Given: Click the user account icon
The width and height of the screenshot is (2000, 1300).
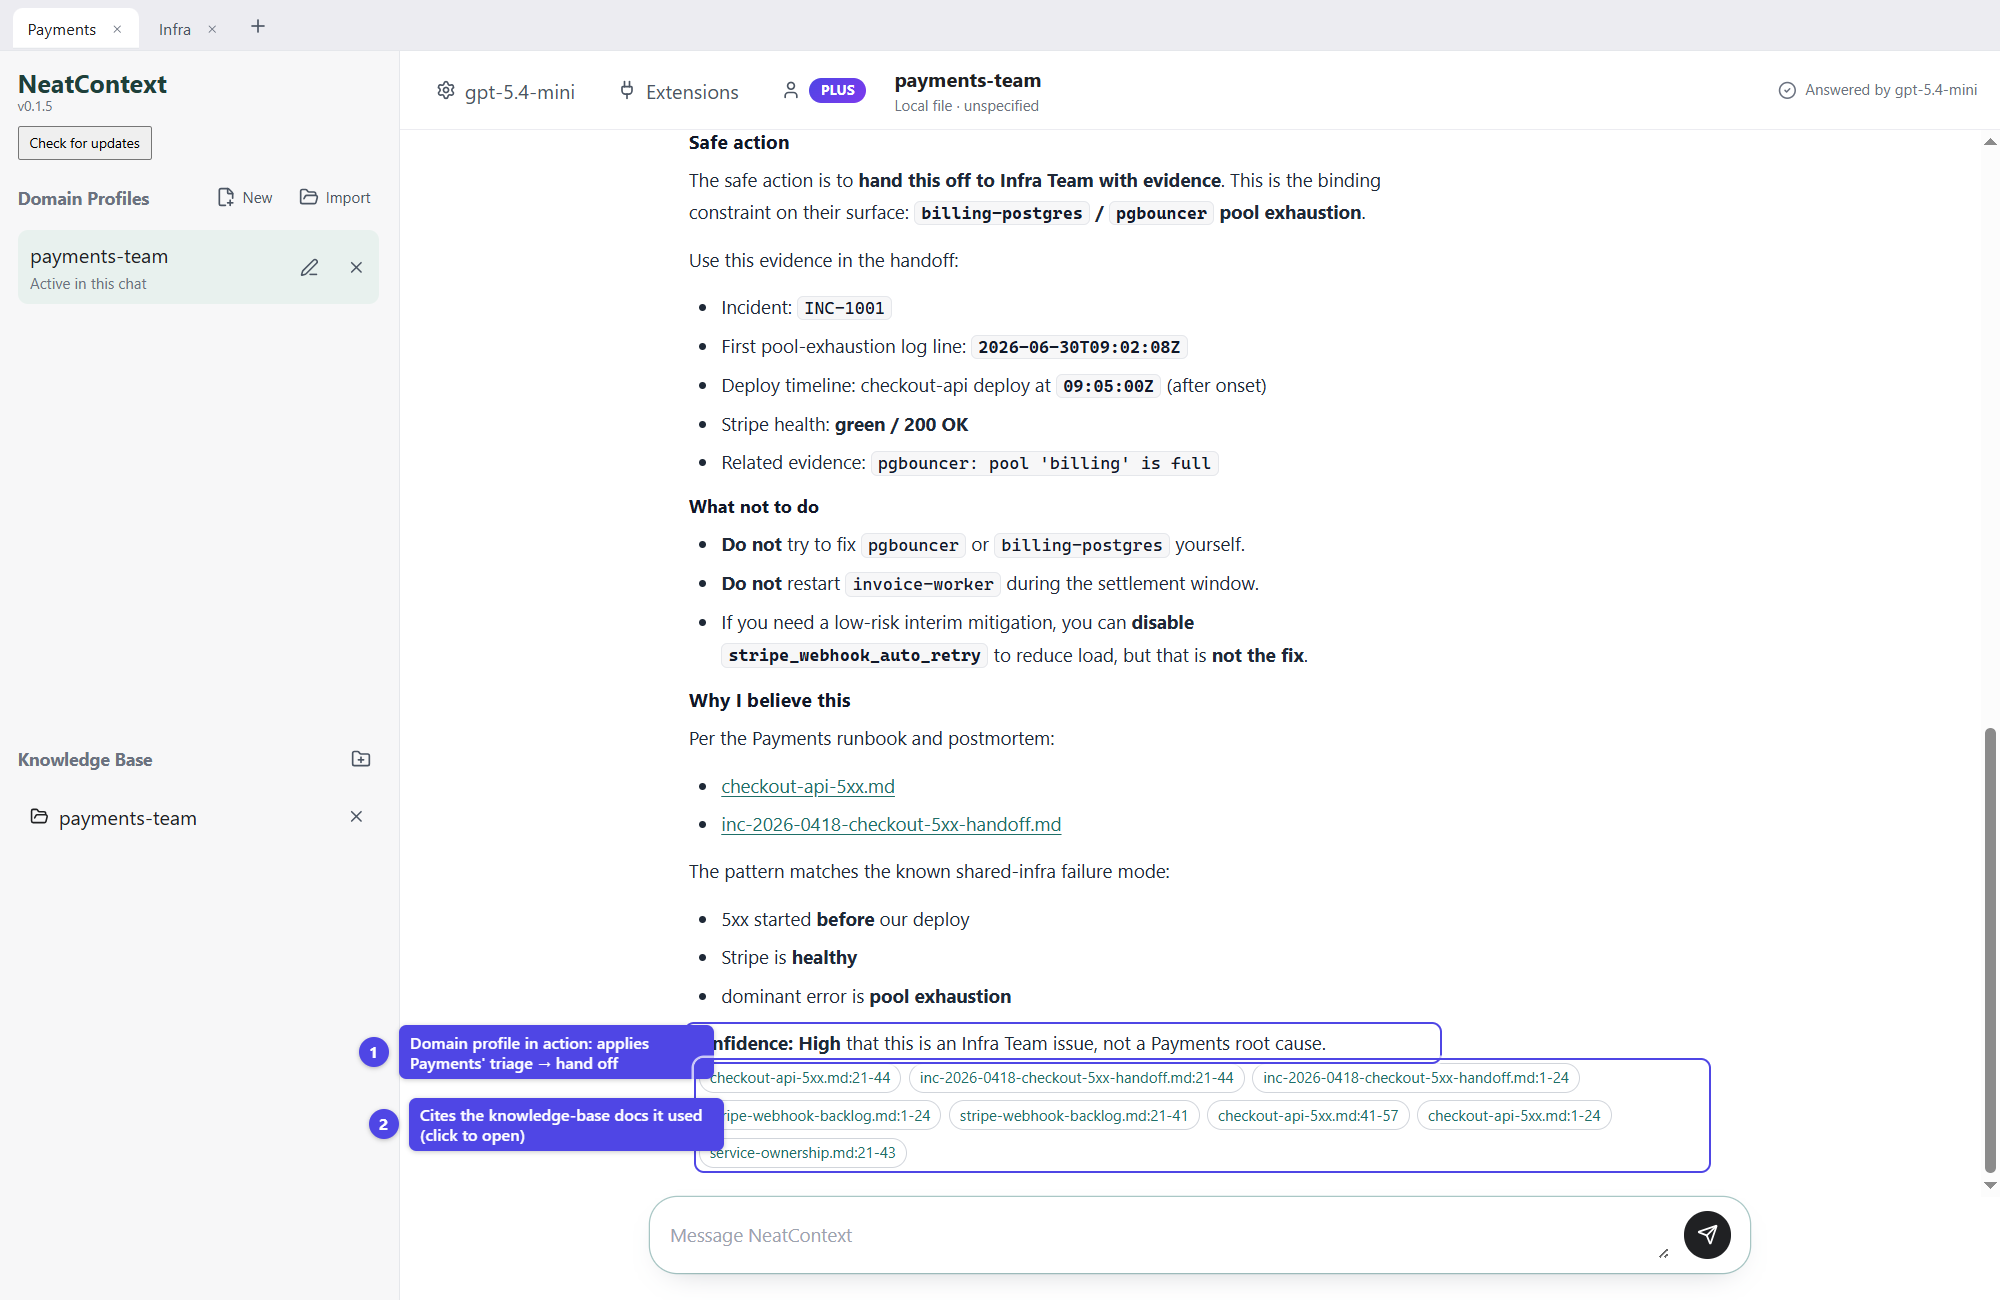Looking at the screenshot, I should 790,91.
